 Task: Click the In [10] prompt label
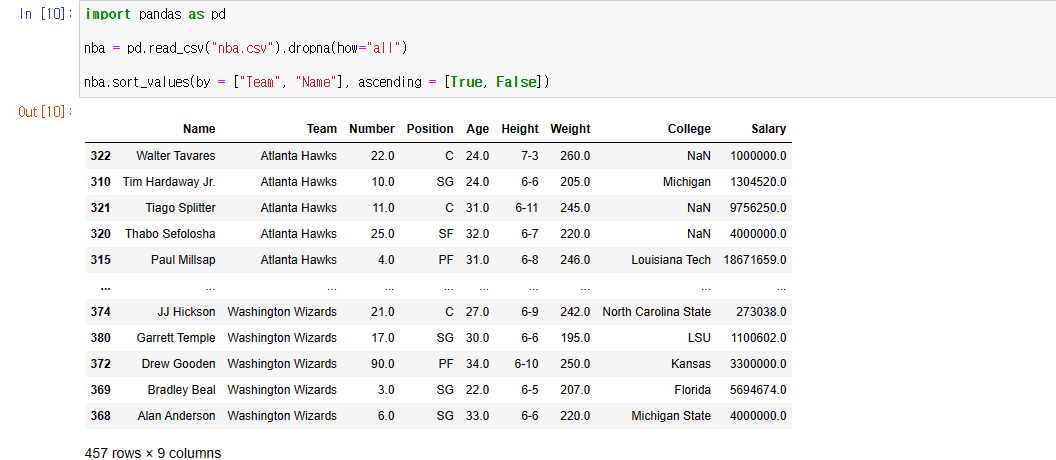[46, 14]
